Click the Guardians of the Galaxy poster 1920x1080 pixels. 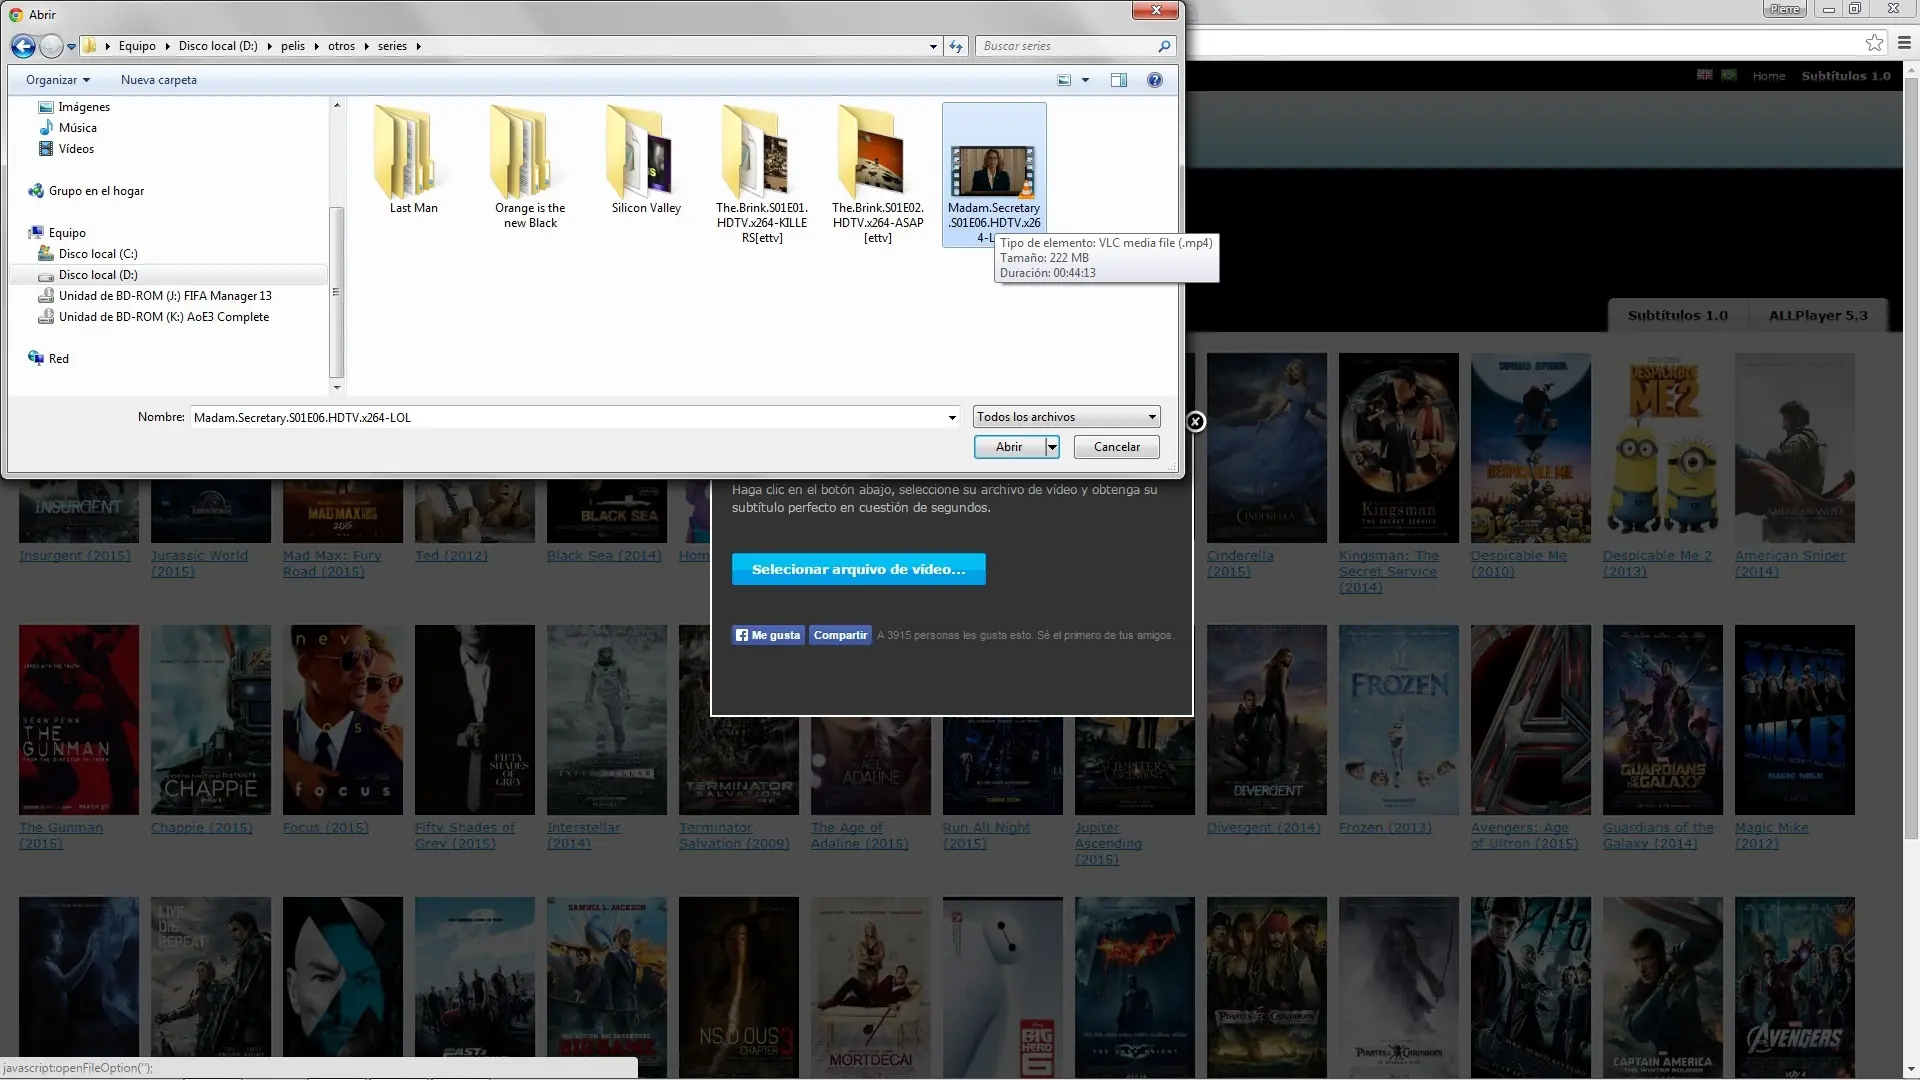tap(1663, 720)
